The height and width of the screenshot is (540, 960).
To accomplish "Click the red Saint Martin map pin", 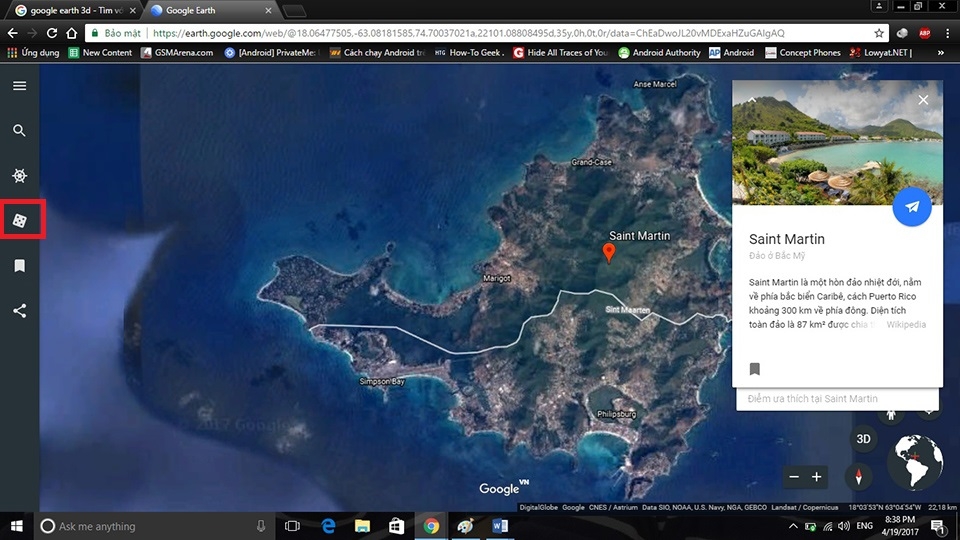I will (609, 253).
